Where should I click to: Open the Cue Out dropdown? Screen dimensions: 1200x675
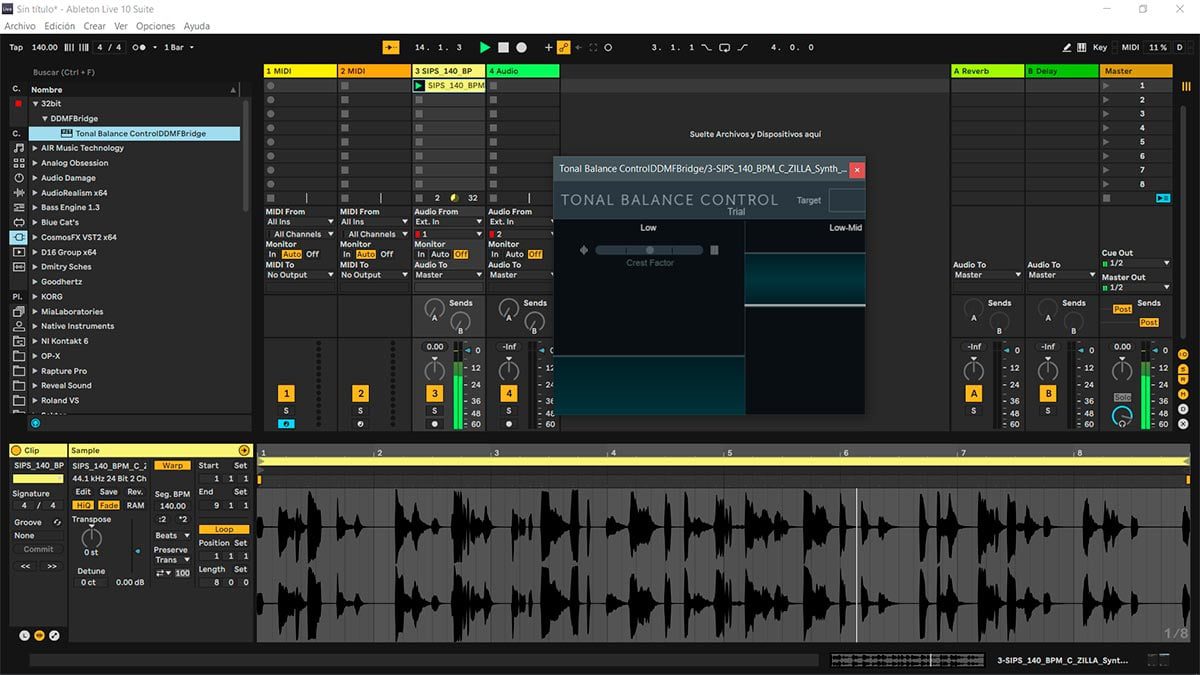point(1136,263)
